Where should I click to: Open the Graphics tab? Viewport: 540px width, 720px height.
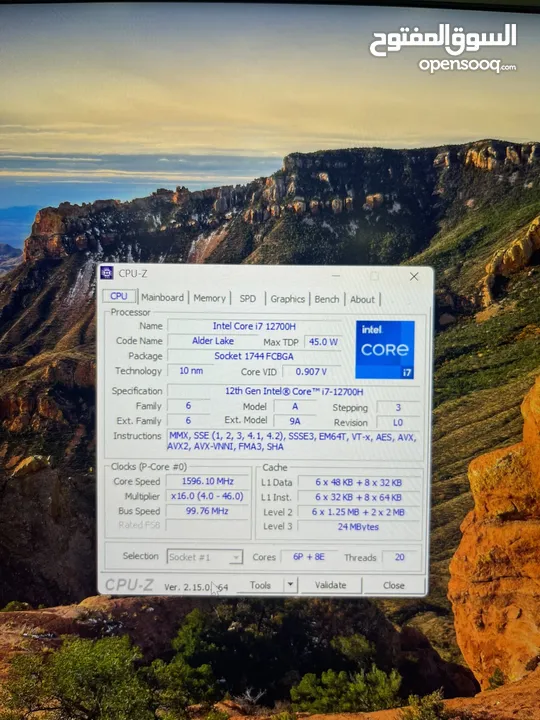[x=287, y=299]
